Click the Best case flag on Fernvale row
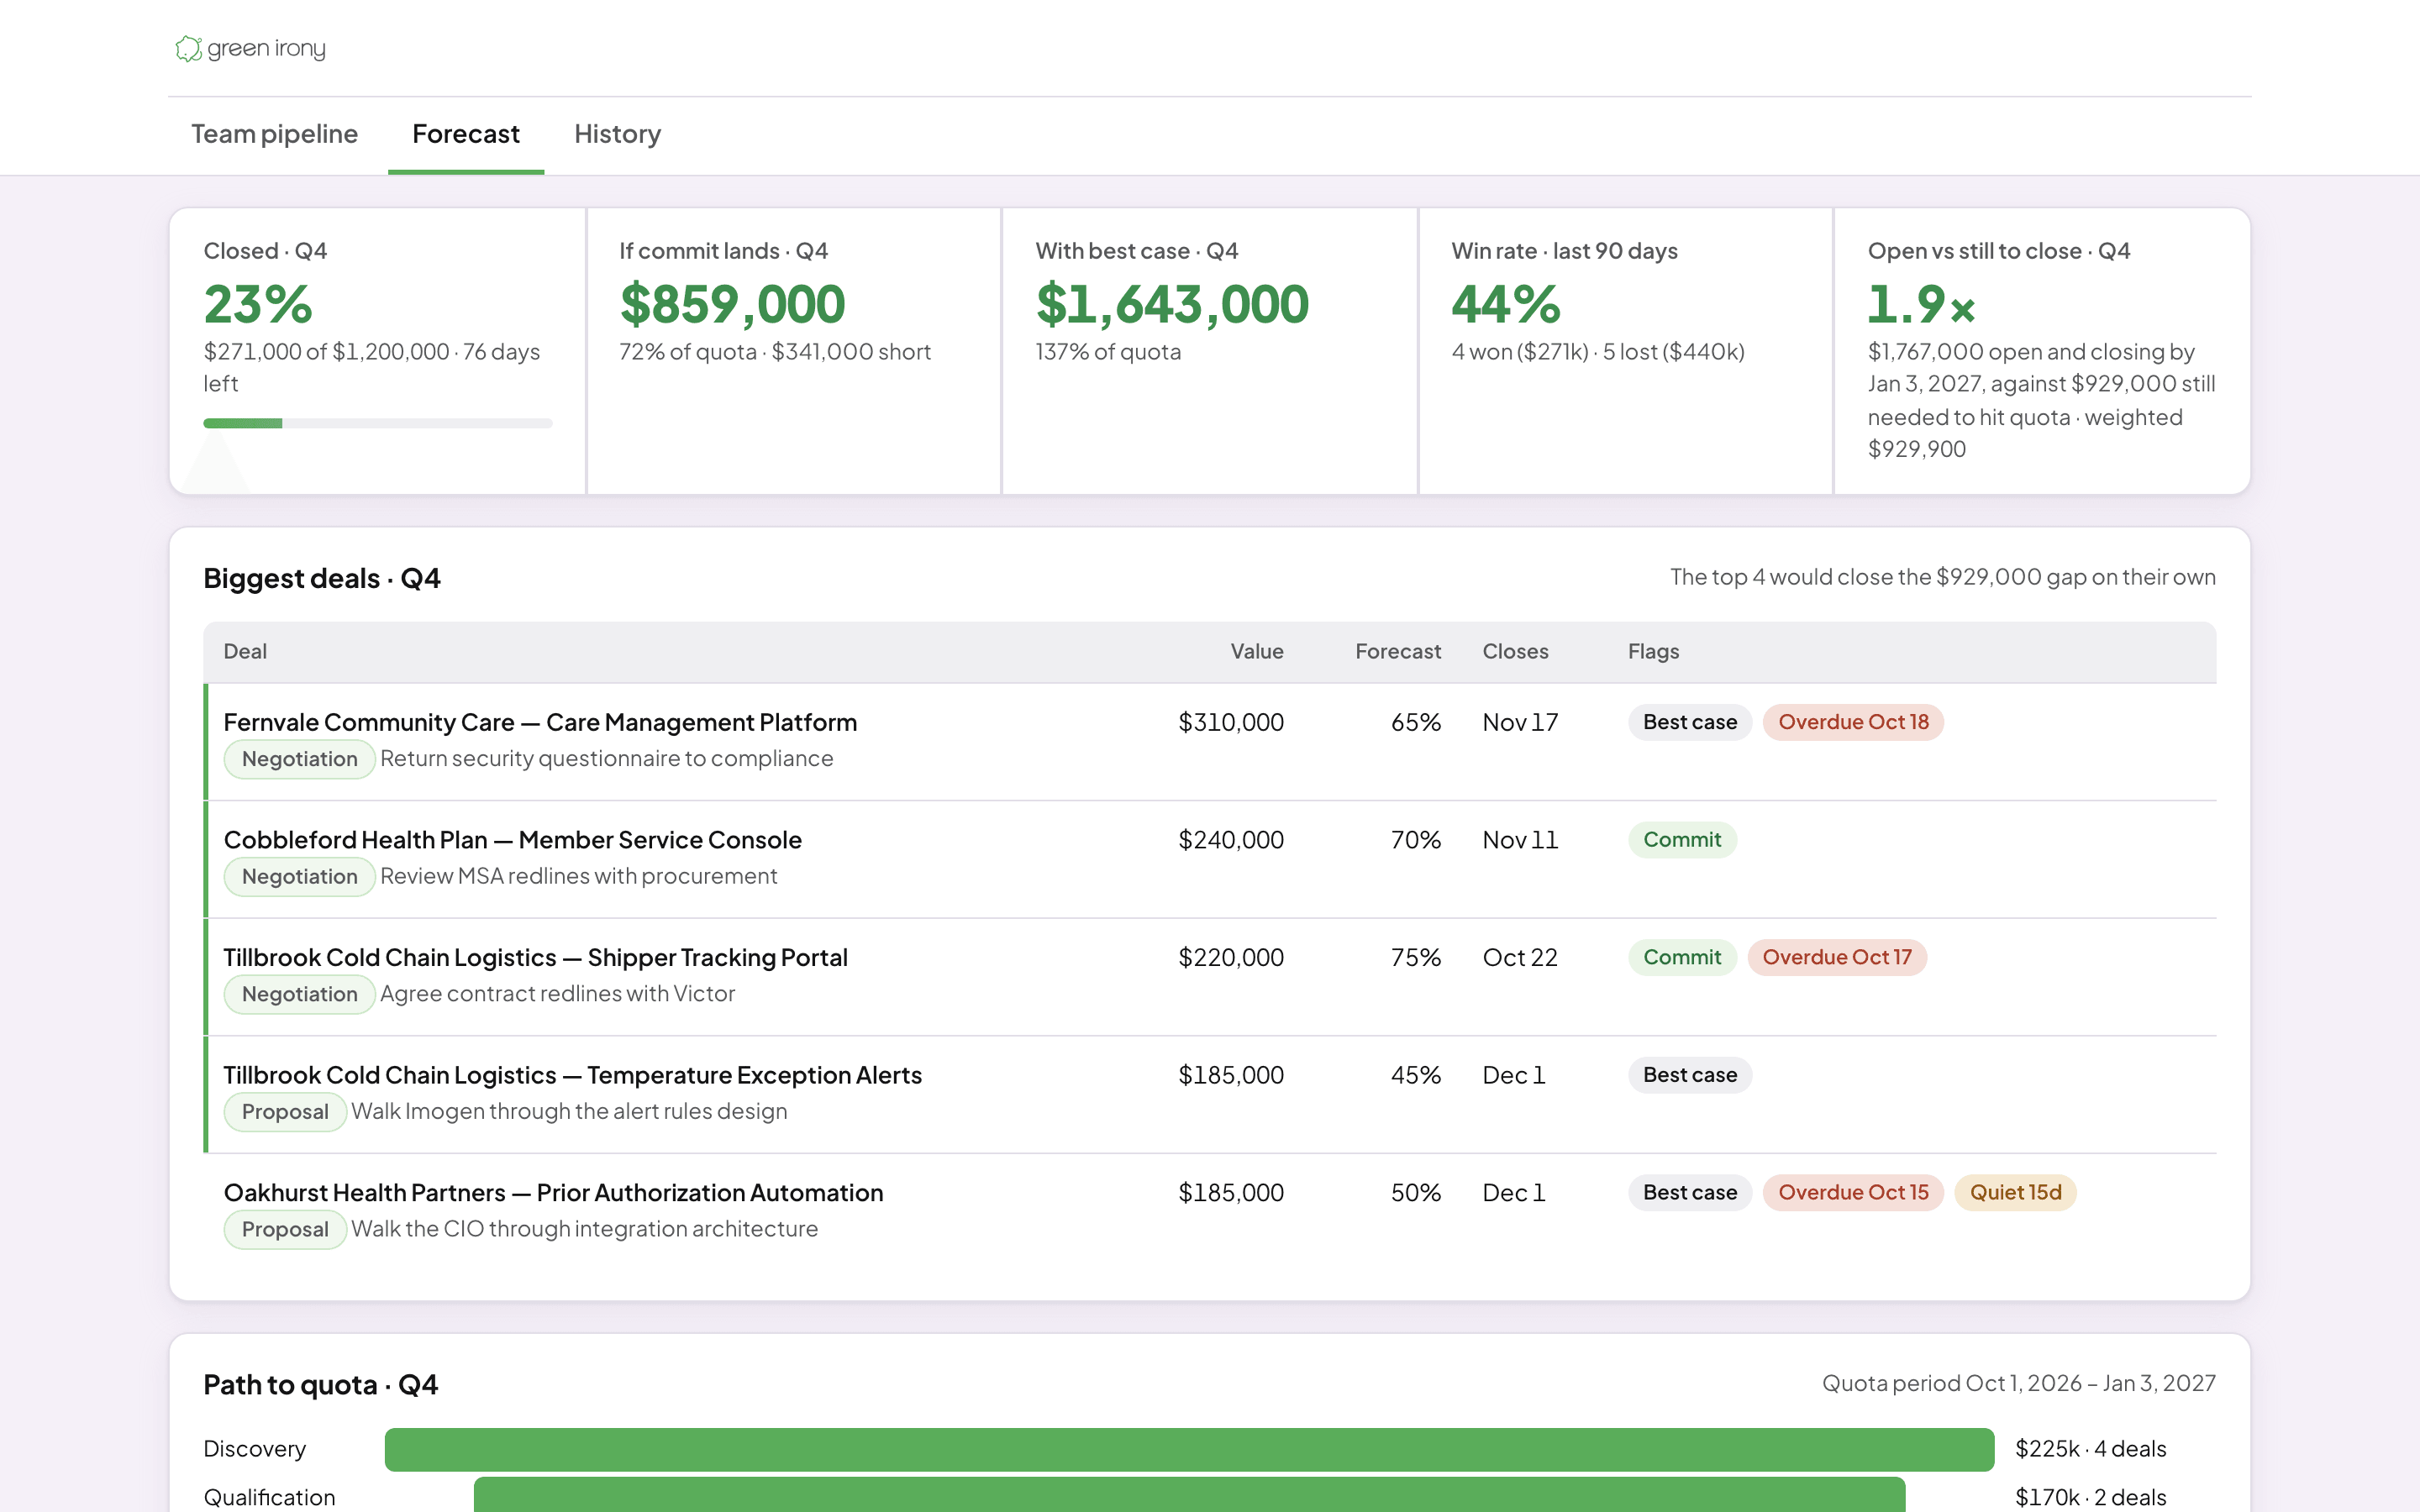 [x=1690, y=722]
